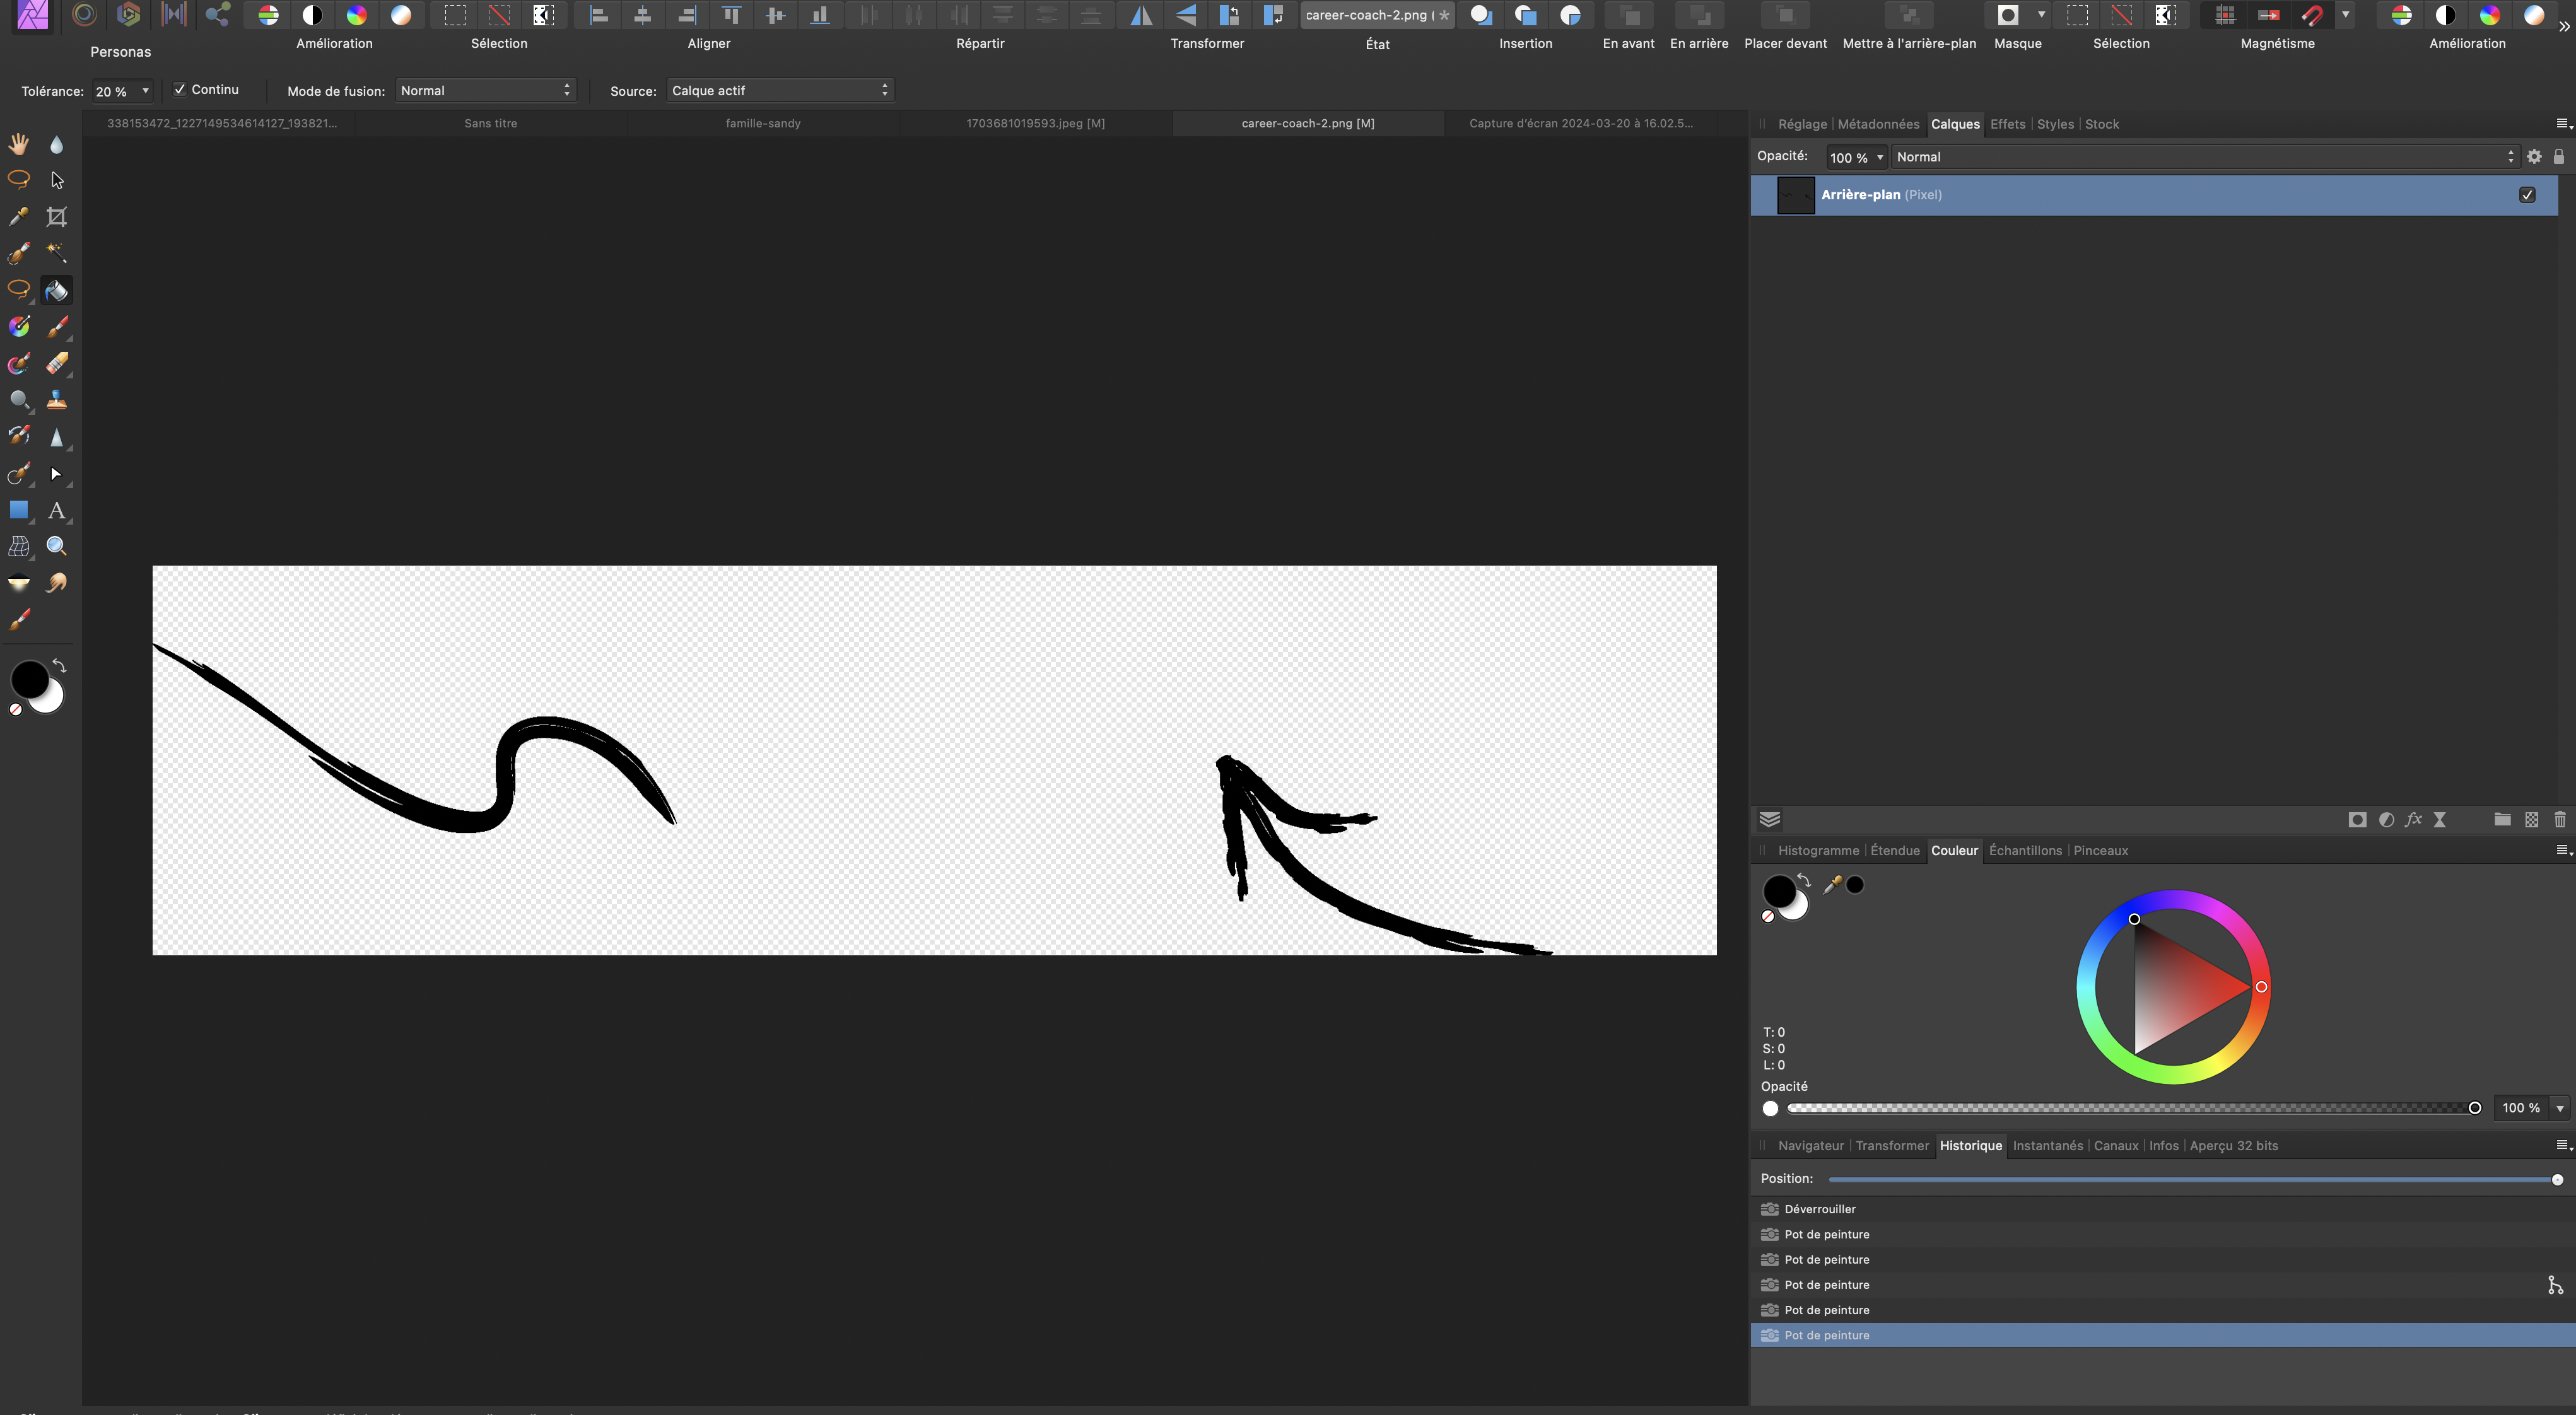2576x1415 pixels.
Task: Select the Hand view tool
Action: click(19, 144)
